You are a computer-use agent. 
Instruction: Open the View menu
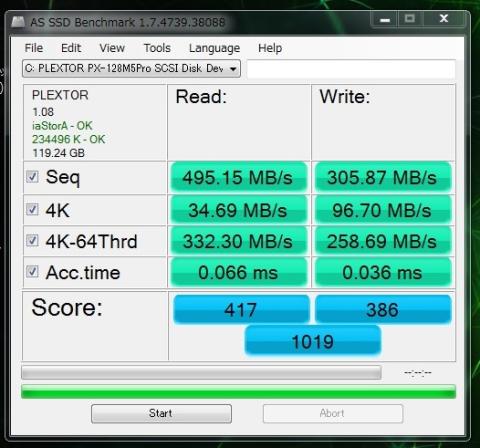coord(112,48)
